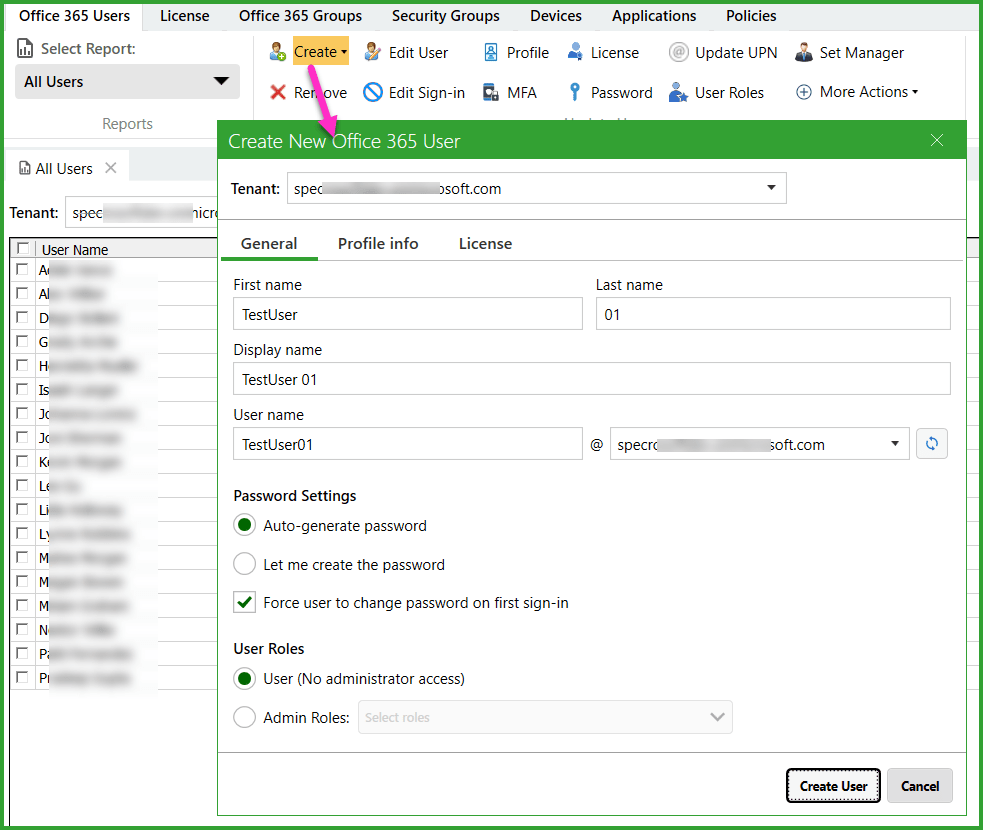
Task: Click the User Roles icon
Action: pos(678,92)
